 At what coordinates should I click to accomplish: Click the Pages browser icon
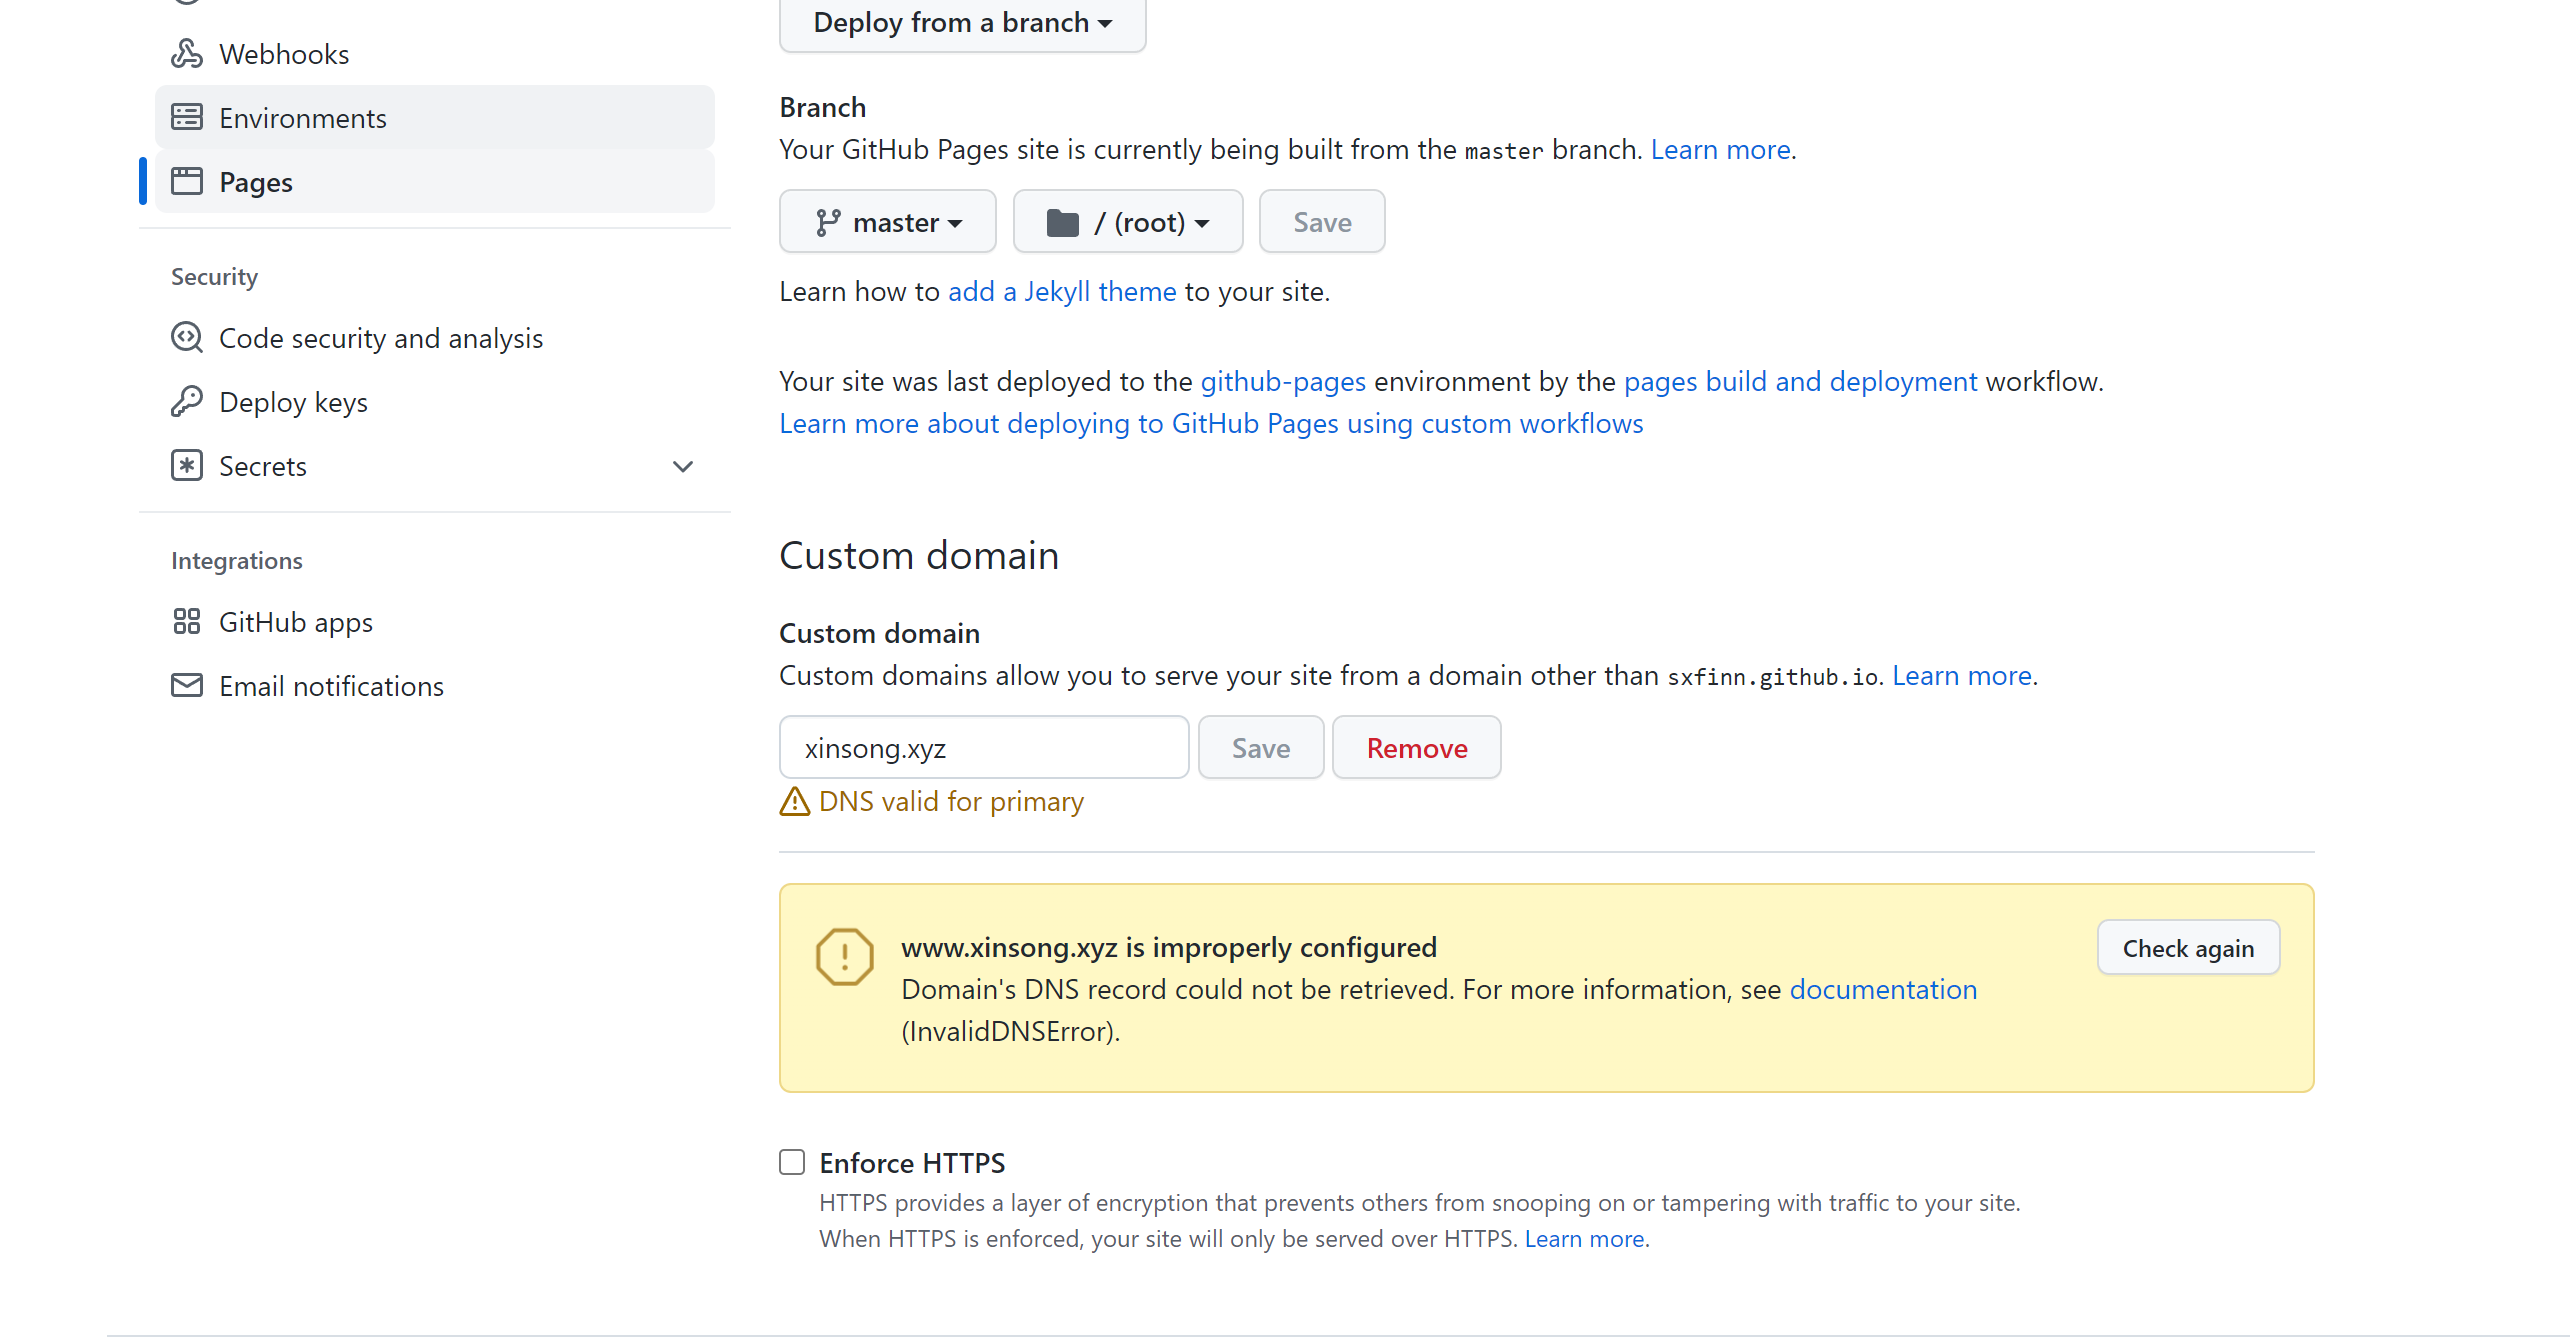click(x=186, y=182)
